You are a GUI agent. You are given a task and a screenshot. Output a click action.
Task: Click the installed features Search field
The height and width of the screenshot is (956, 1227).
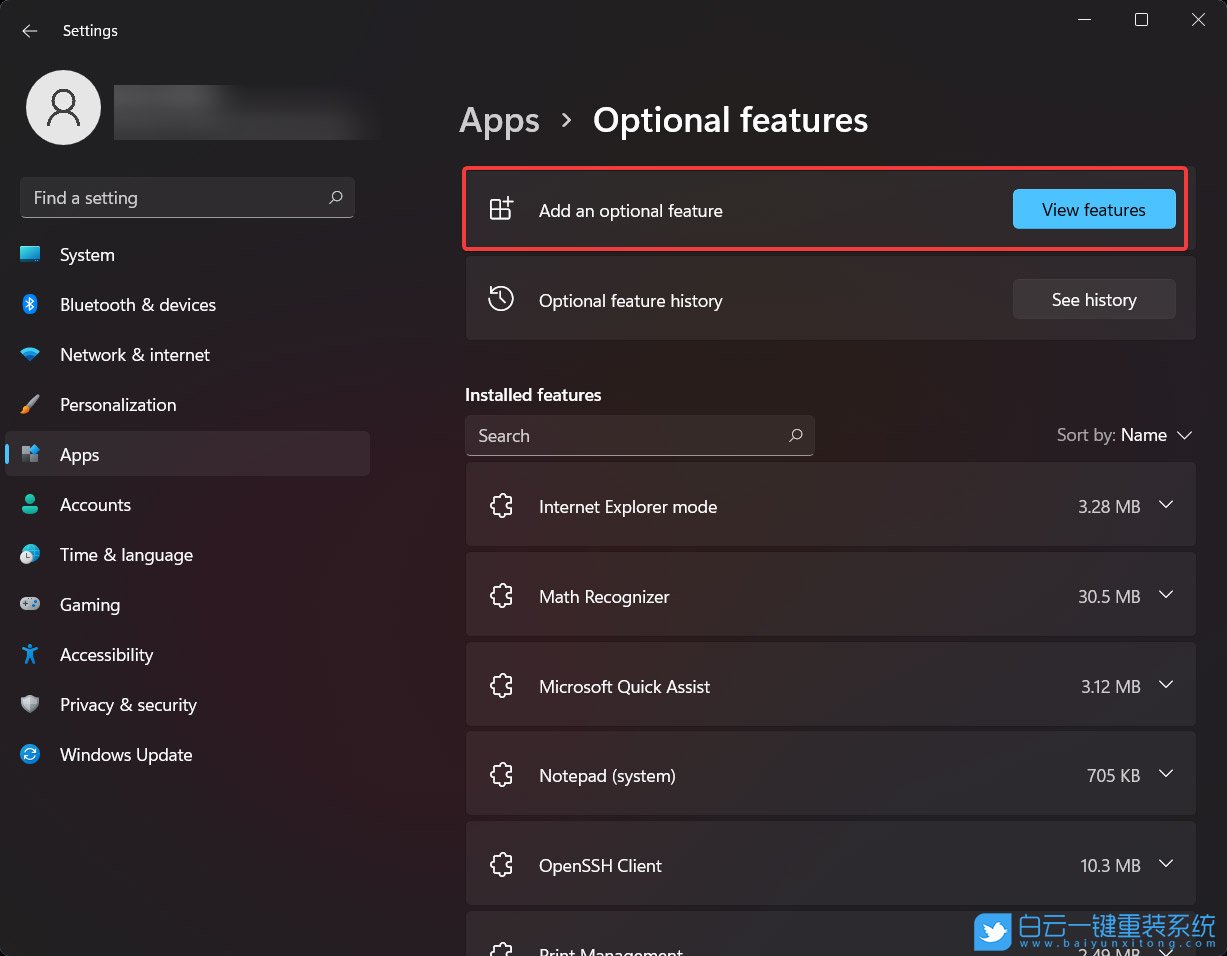(625, 436)
